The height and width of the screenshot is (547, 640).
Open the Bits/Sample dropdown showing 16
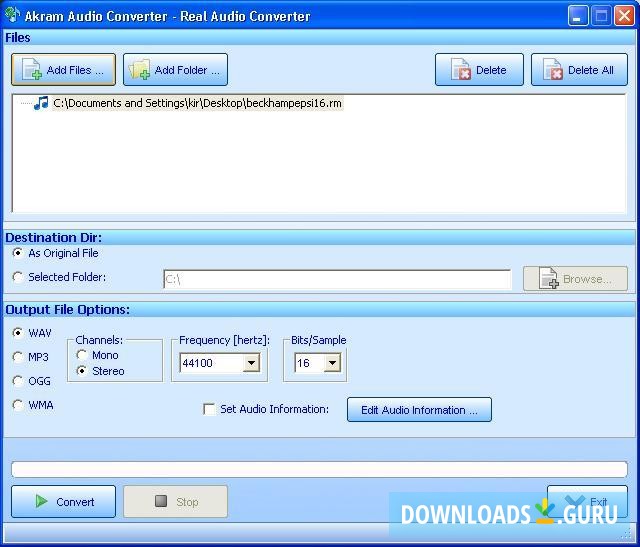pos(332,363)
